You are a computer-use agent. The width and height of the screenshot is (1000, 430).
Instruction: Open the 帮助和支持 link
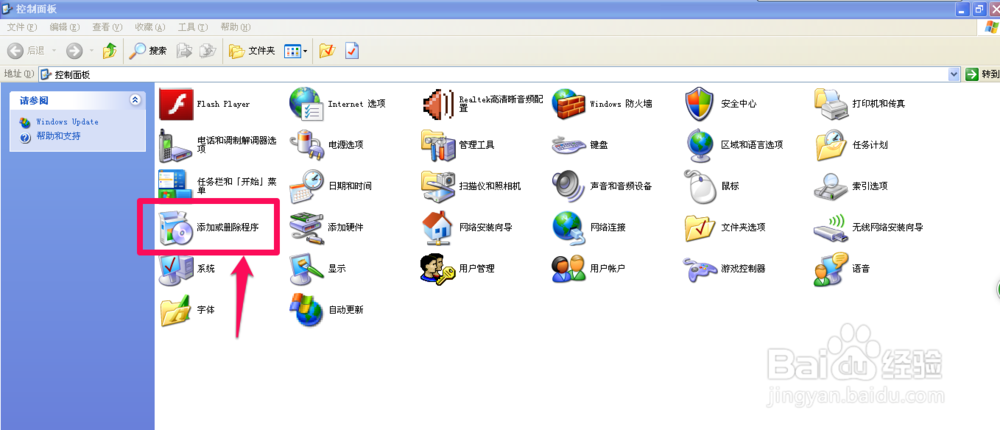(x=58, y=136)
